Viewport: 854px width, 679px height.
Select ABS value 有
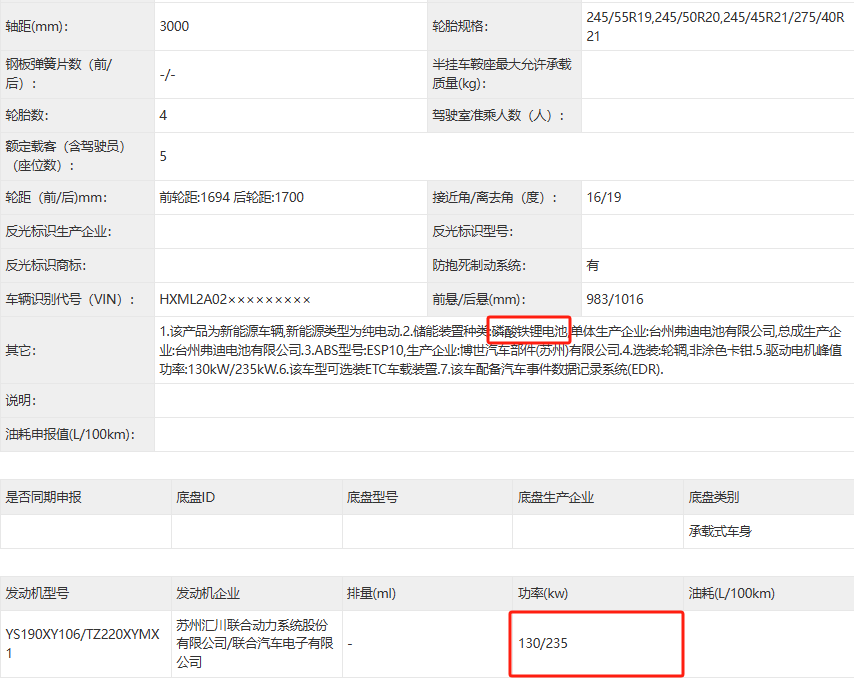click(x=593, y=265)
